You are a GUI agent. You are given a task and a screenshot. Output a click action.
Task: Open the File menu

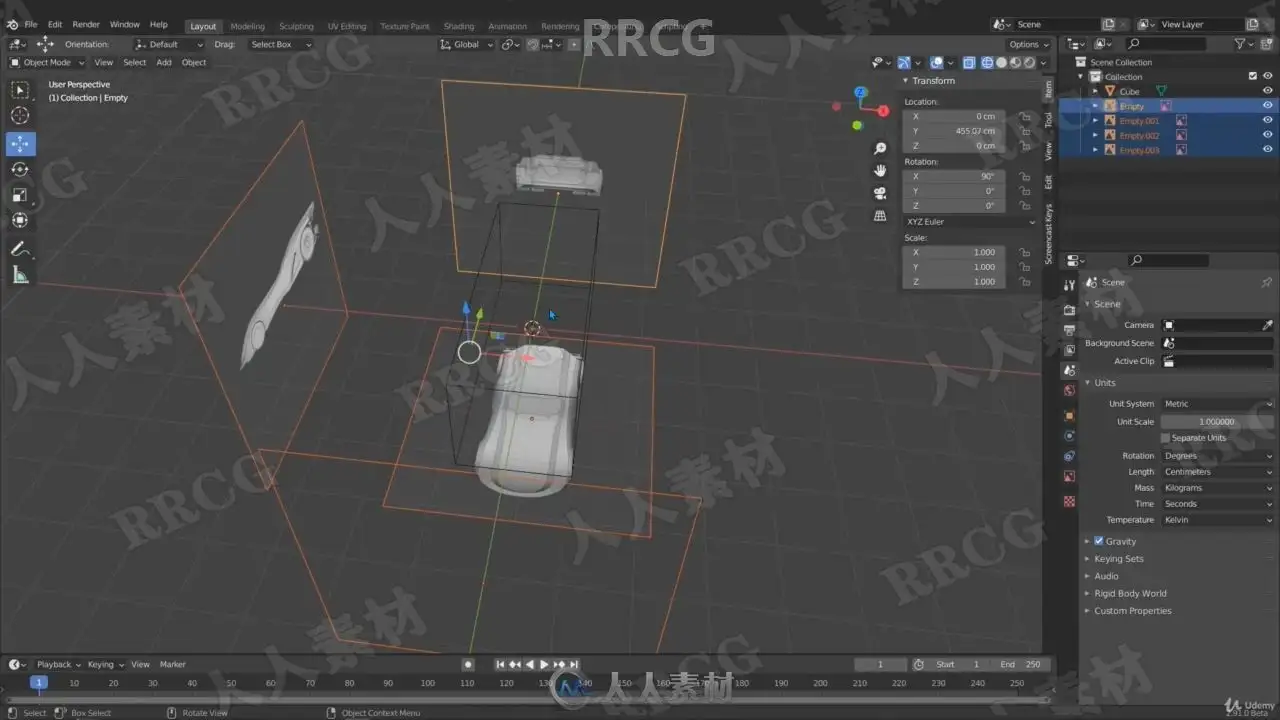(x=30, y=24)
